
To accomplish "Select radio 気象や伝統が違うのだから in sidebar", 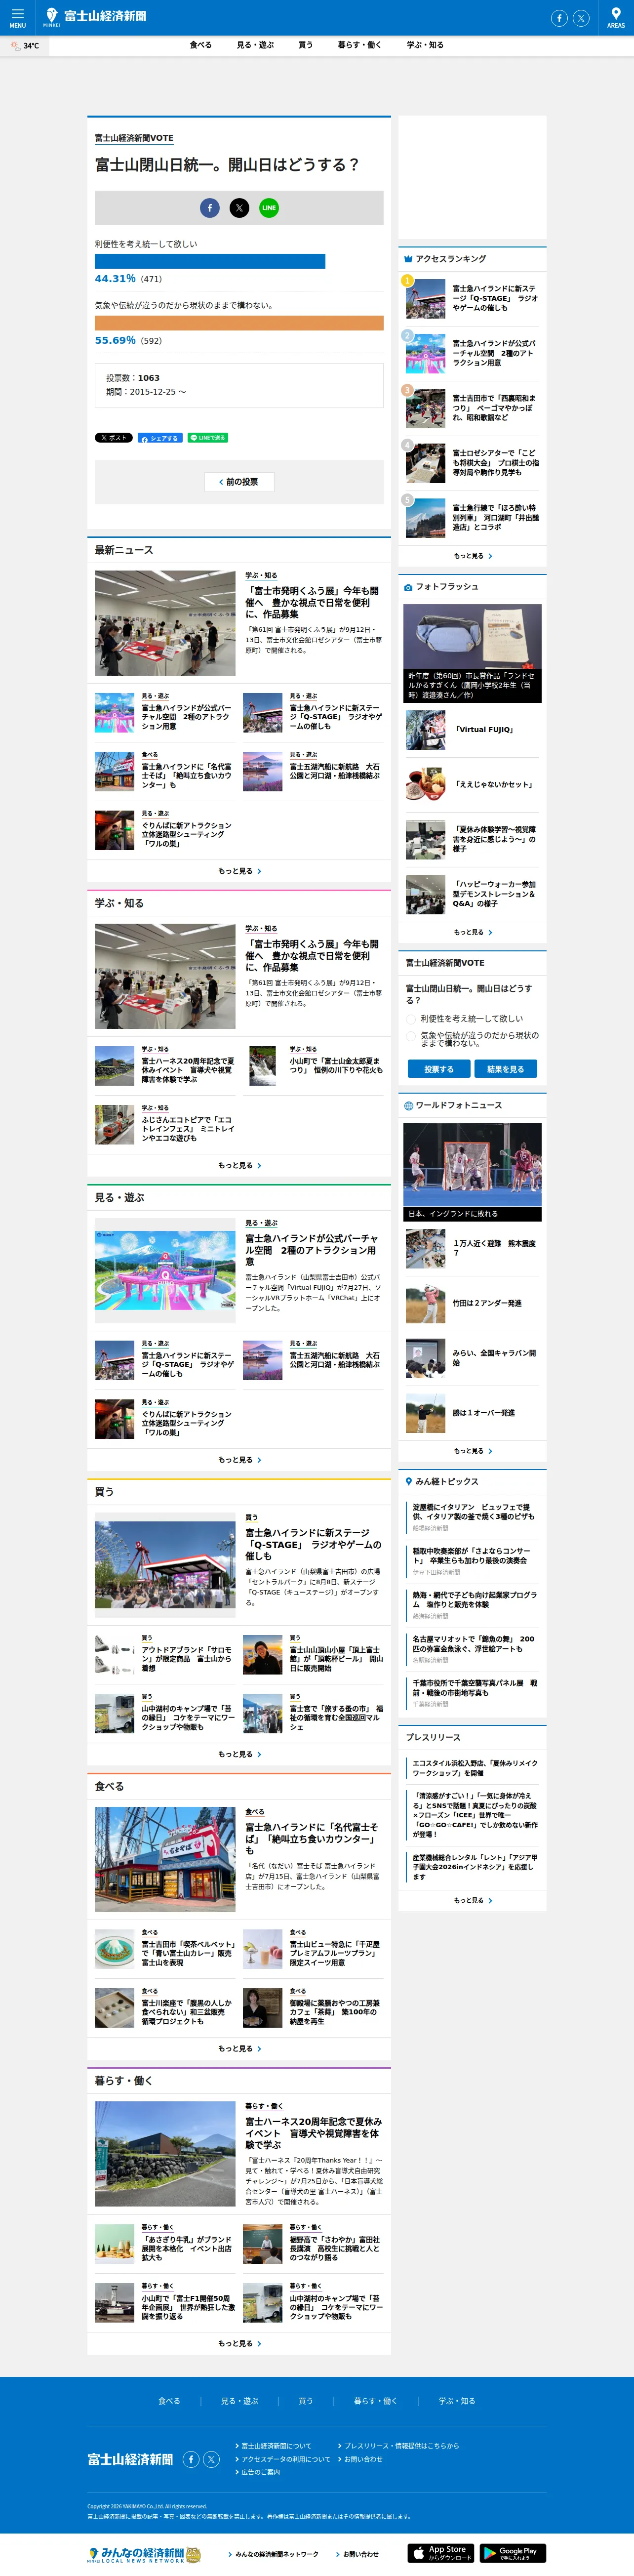I will 411,1037.
